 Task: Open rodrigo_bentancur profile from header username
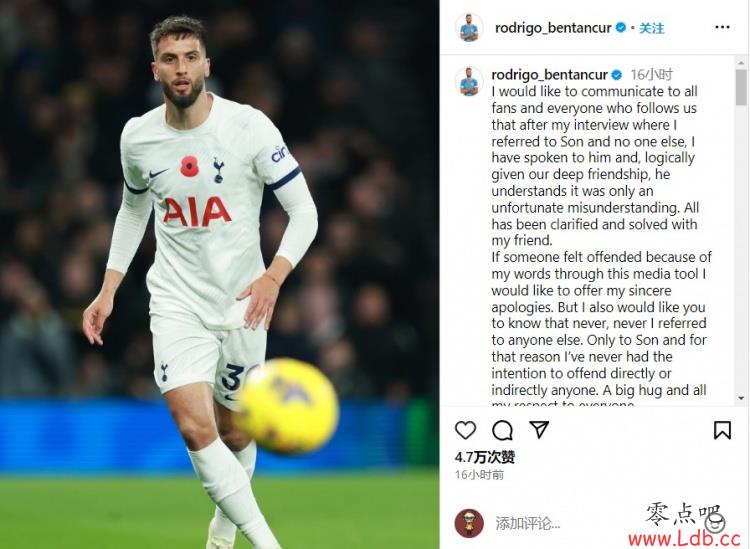click(553, 28)
